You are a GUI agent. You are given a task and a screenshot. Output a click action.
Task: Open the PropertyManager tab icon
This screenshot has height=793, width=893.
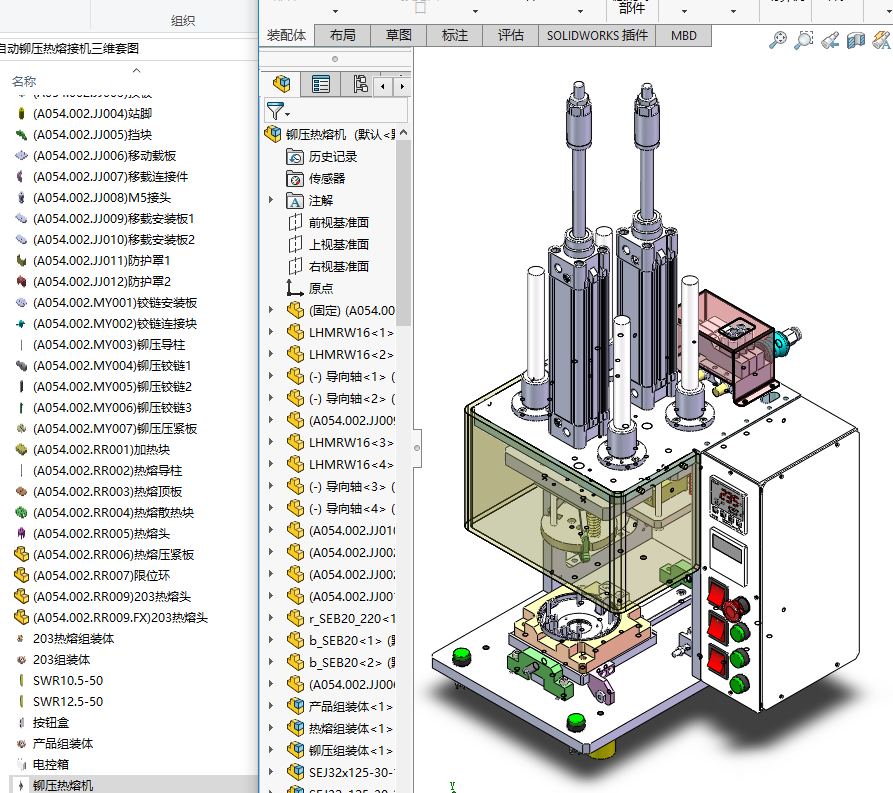(321, 85)
